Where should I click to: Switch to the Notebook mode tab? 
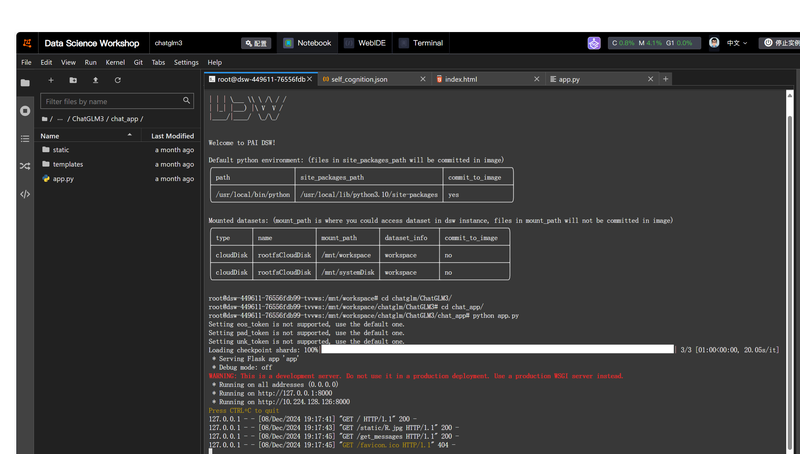(308, 43)
